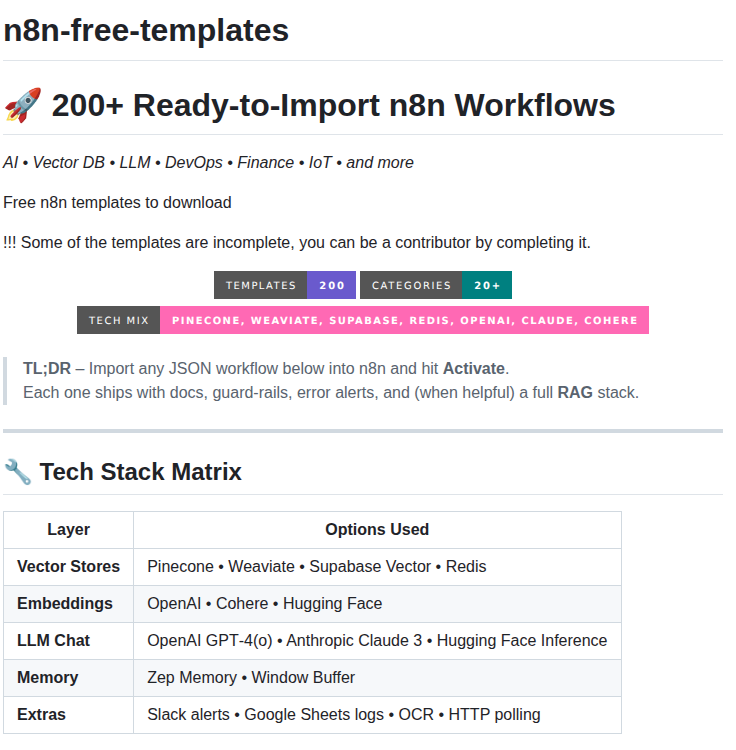Viewport: 736px width, 750px height.
Task: Click the cell Zep Memory • Window Buffer
Action: 377,677
